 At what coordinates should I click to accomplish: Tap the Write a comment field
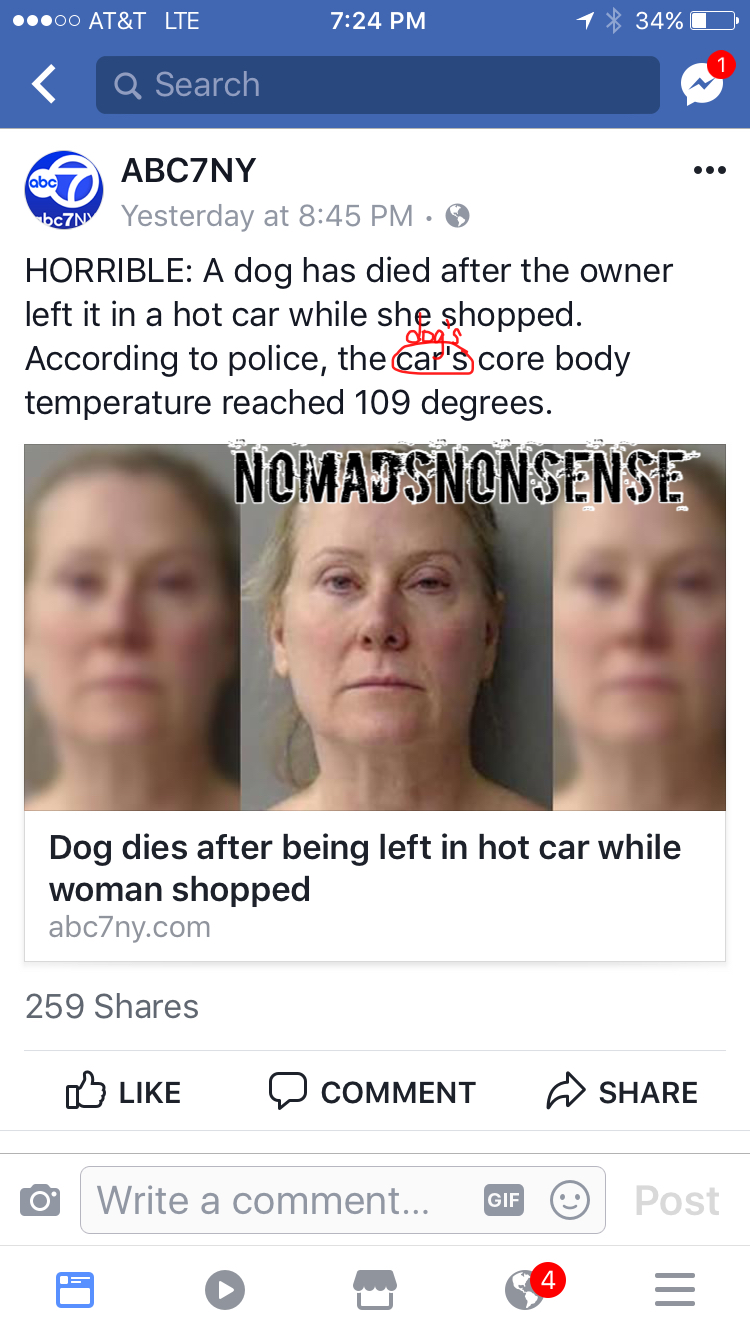pos(343,1200)
